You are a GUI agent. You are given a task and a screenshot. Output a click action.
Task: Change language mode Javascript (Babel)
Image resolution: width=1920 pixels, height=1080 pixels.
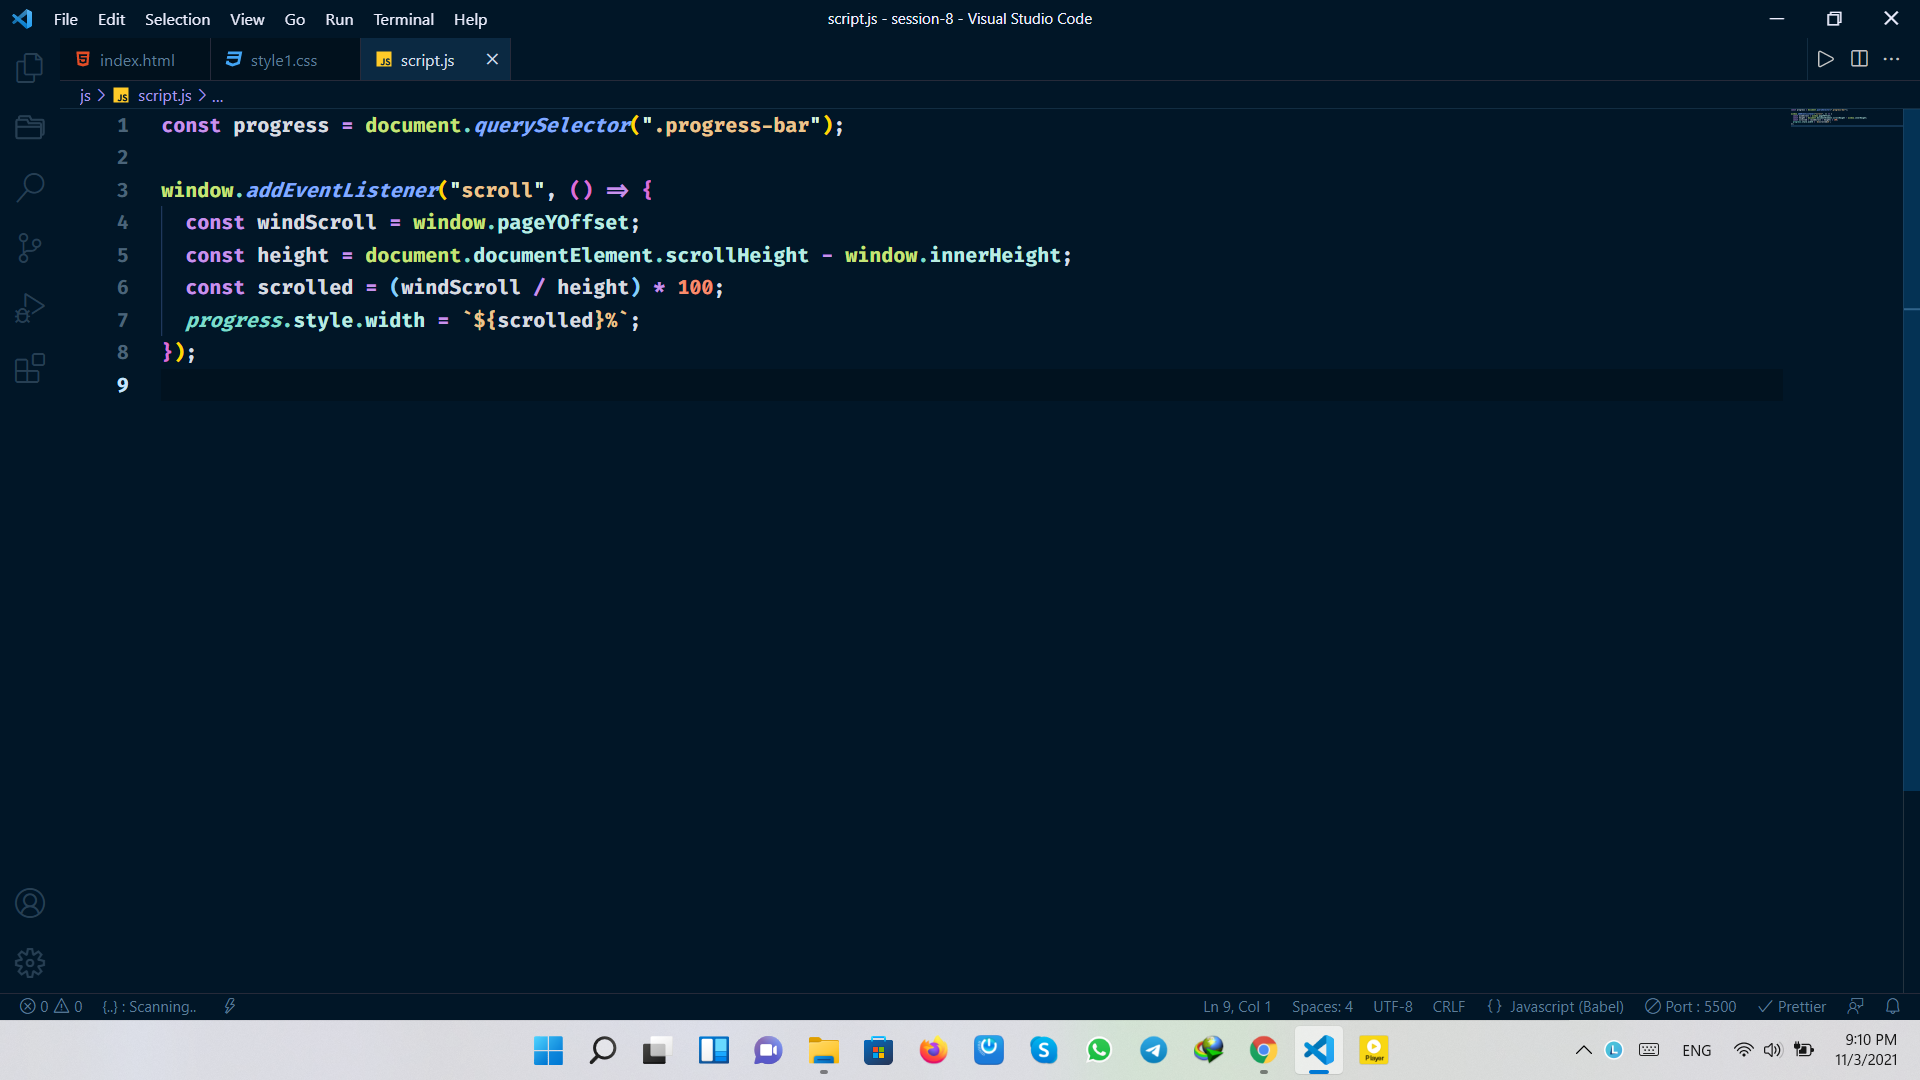(1565, 1006)
